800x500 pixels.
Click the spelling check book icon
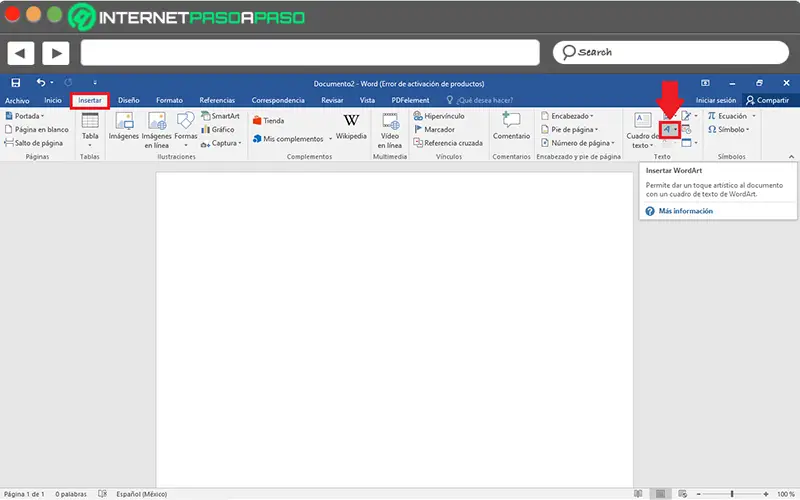[103, 494]
